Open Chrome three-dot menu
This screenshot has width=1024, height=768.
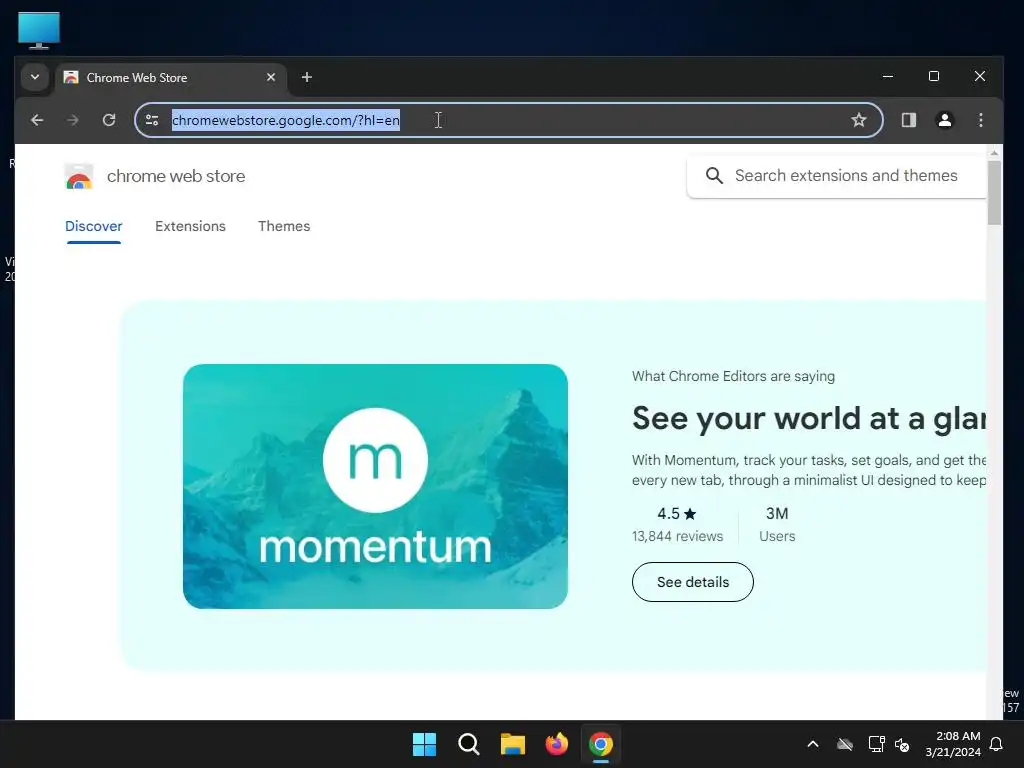click(x=980, y=120)
